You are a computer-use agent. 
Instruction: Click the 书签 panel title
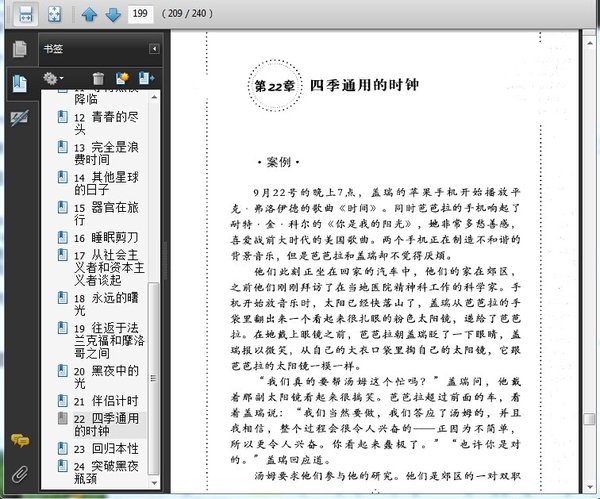(53, 49)
